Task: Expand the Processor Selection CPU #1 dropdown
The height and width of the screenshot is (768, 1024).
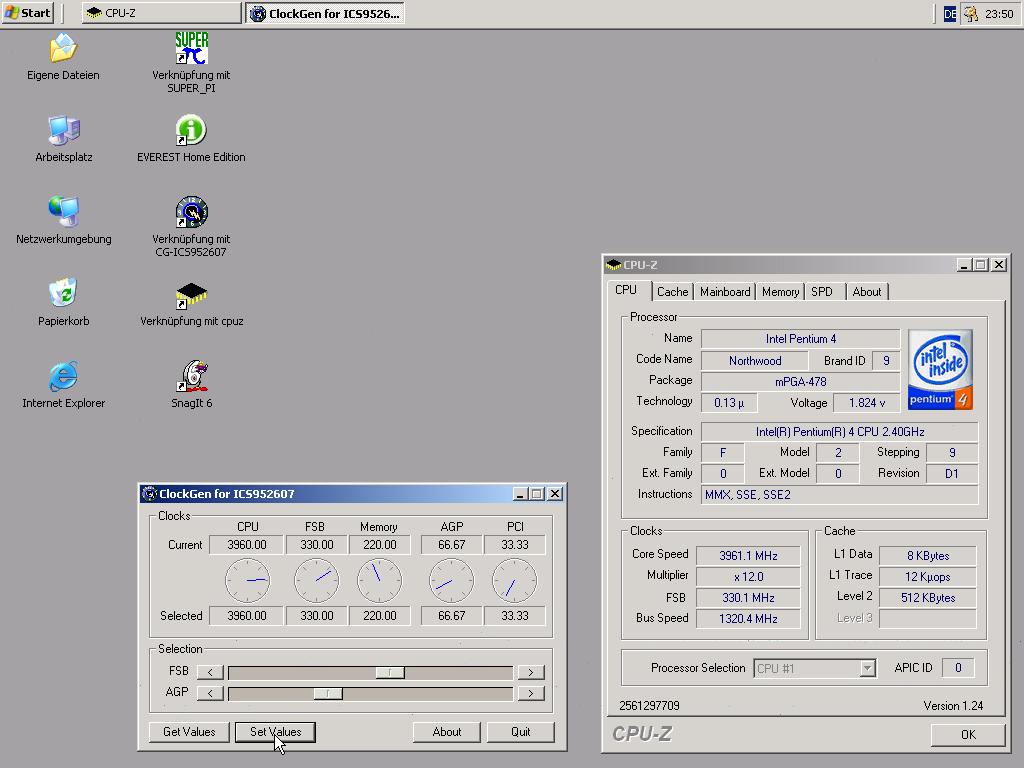Action: 867,668
